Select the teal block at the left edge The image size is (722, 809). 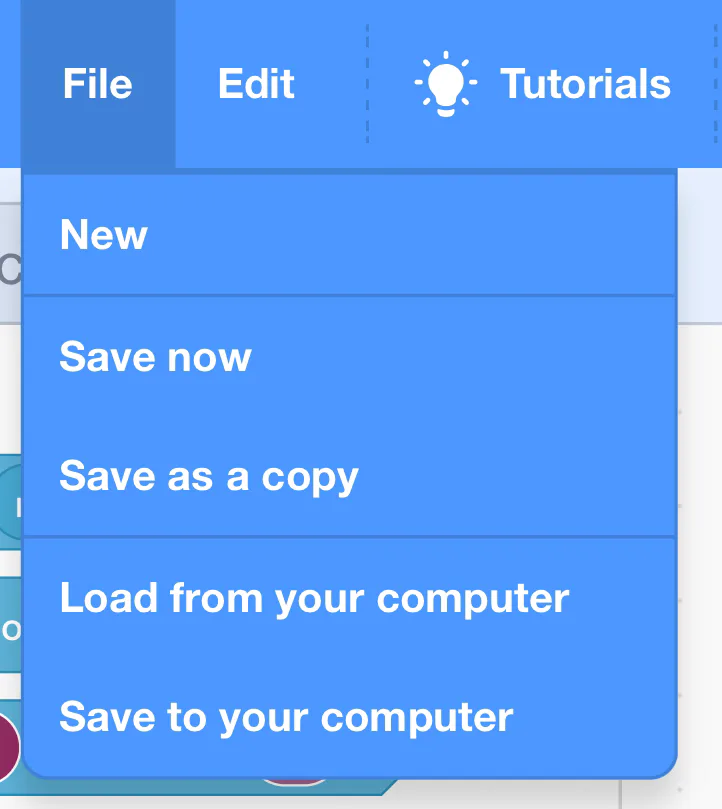(x=10, y=628)
